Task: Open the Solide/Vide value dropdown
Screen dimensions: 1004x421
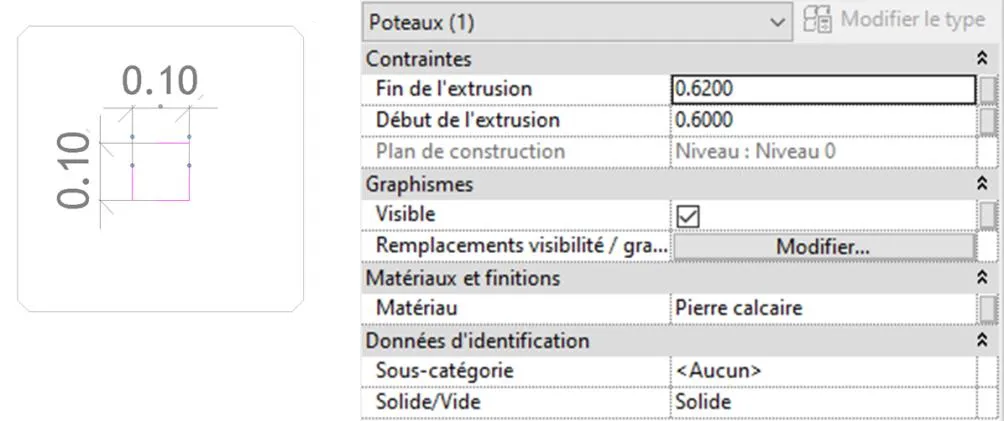Action: tap(820, 402)
